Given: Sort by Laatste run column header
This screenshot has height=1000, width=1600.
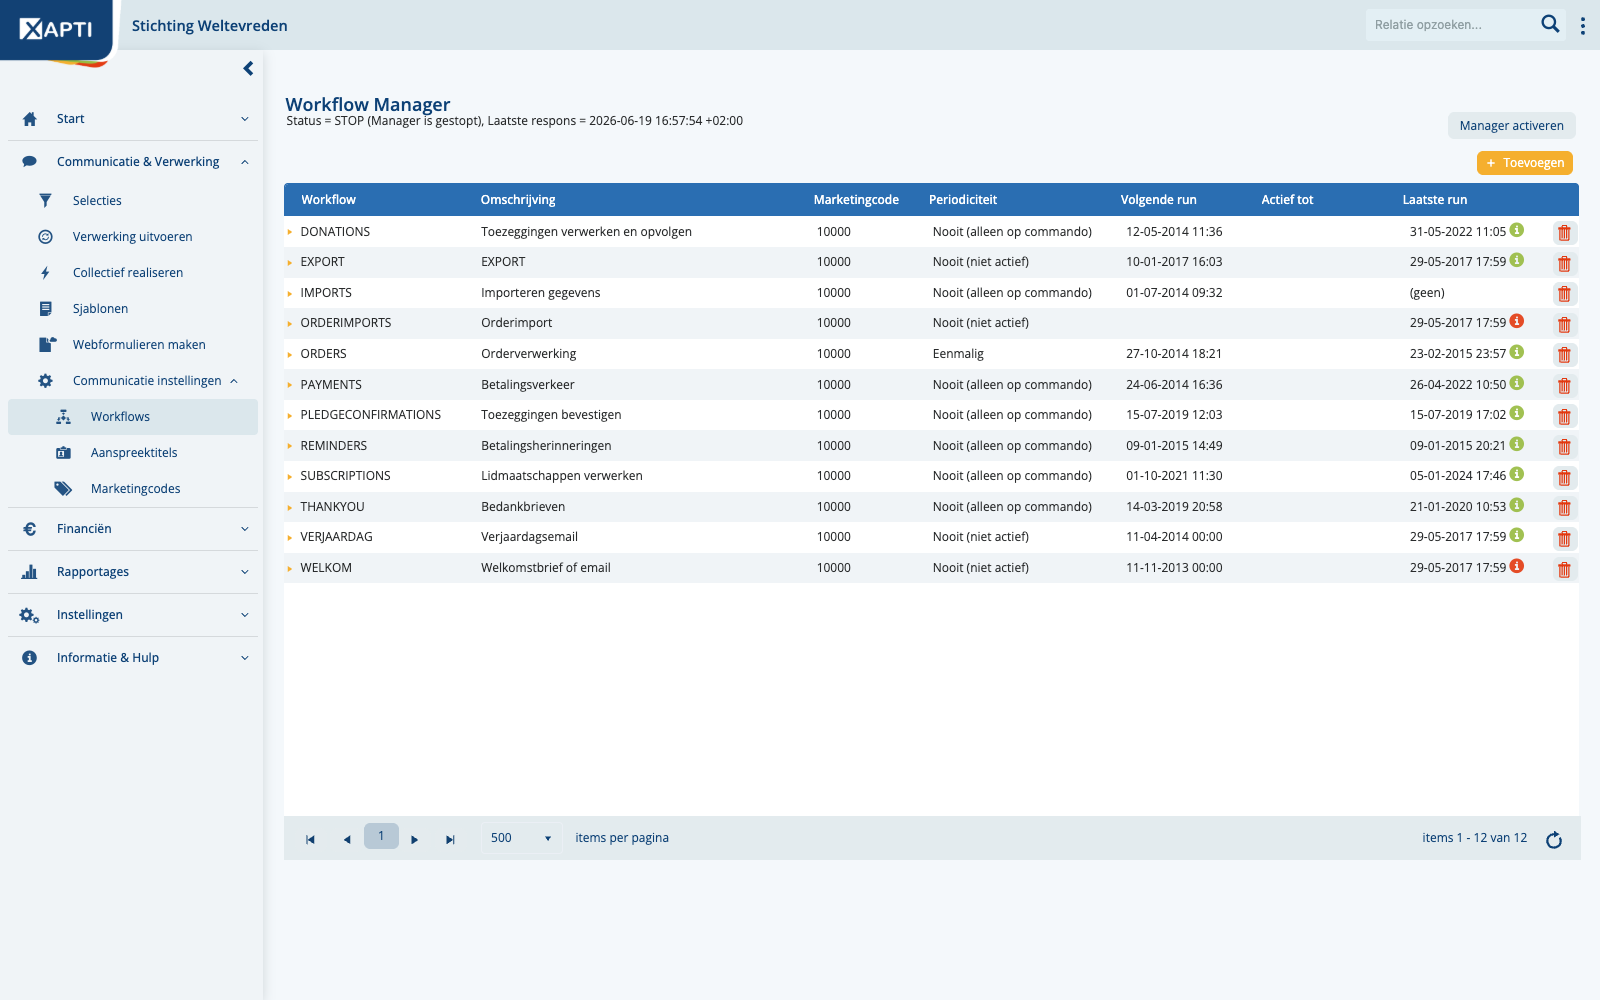Looking at the screenshot, I should pos(1435,200).
